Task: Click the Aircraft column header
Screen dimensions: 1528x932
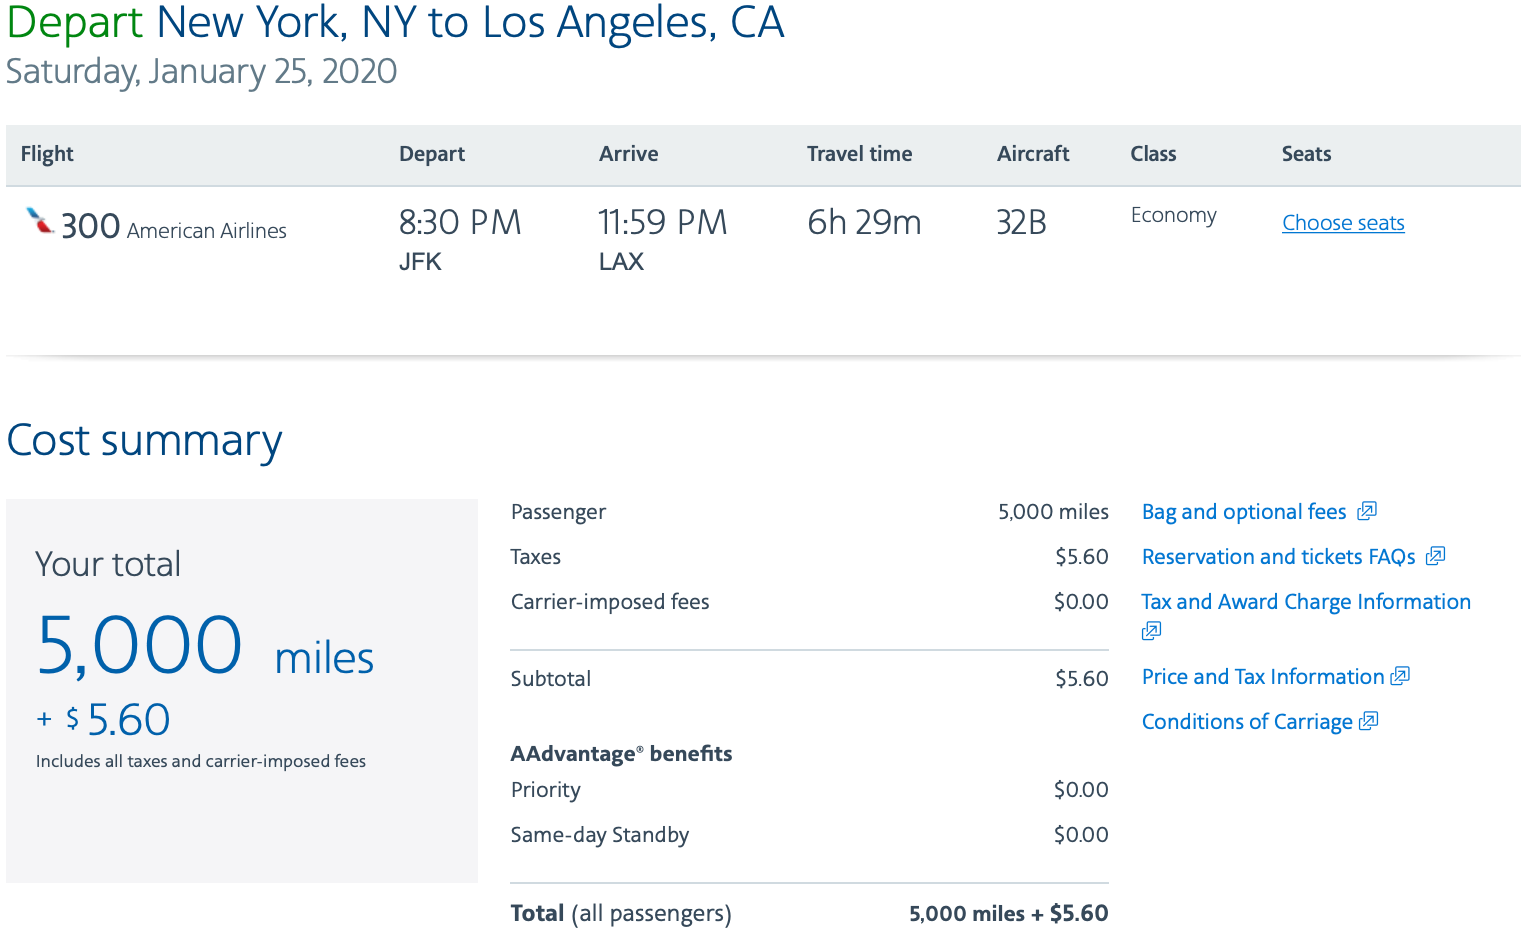Action: [1033, 154]
